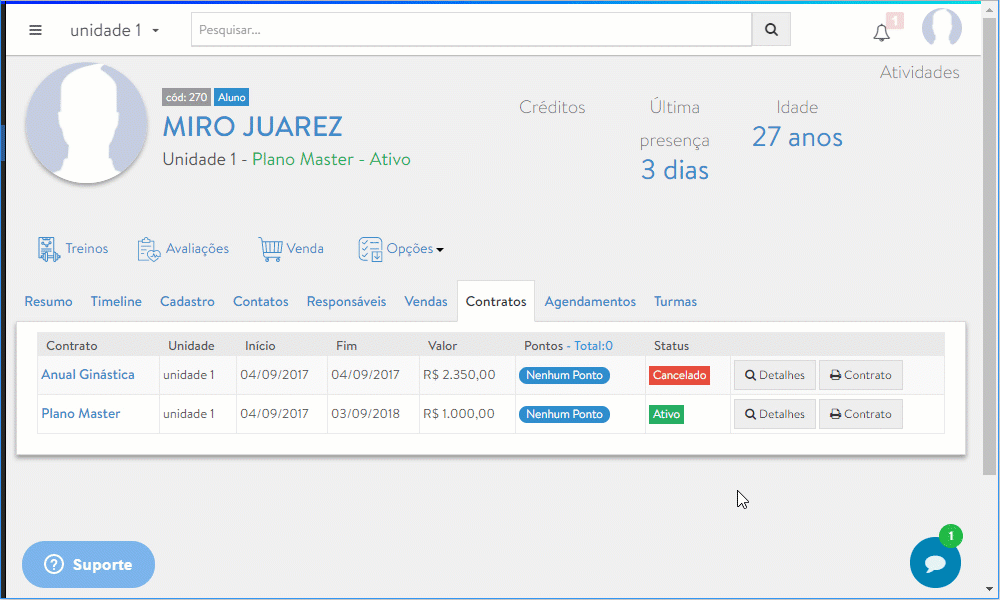Open the chat bubble in bottom corner

[x=935, y=562]
